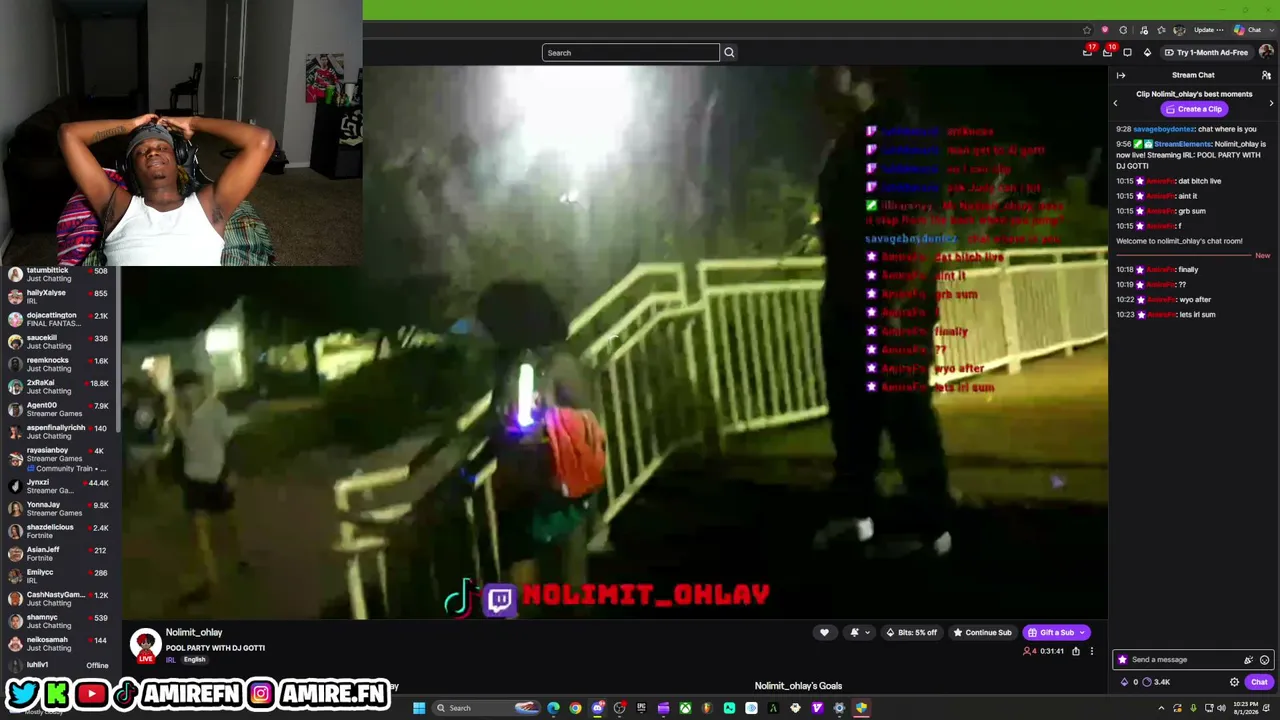Open followed channel saucekill
The height and width of the screenshot is (720, 1280).
pyautogui.click(x=60, y=341)
